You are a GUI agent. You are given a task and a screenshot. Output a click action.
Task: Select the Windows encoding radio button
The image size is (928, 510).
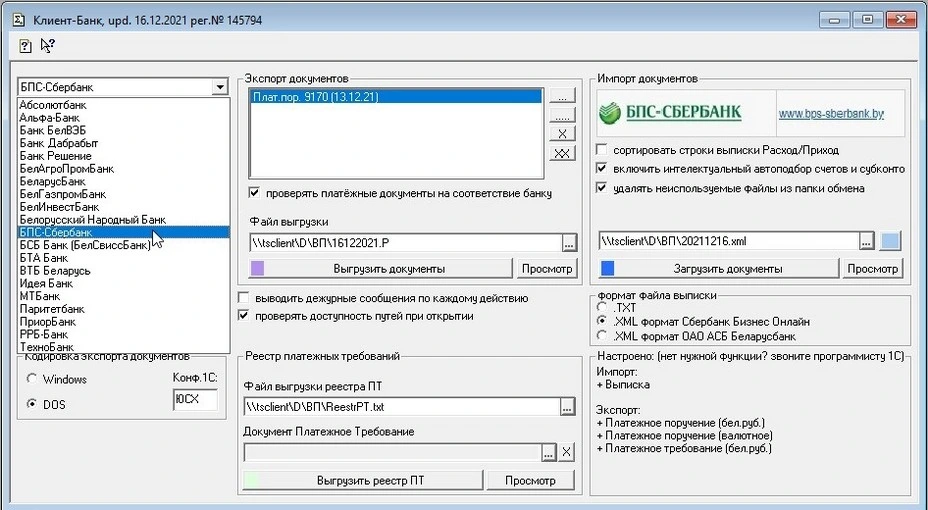click(x=32, y=379)
